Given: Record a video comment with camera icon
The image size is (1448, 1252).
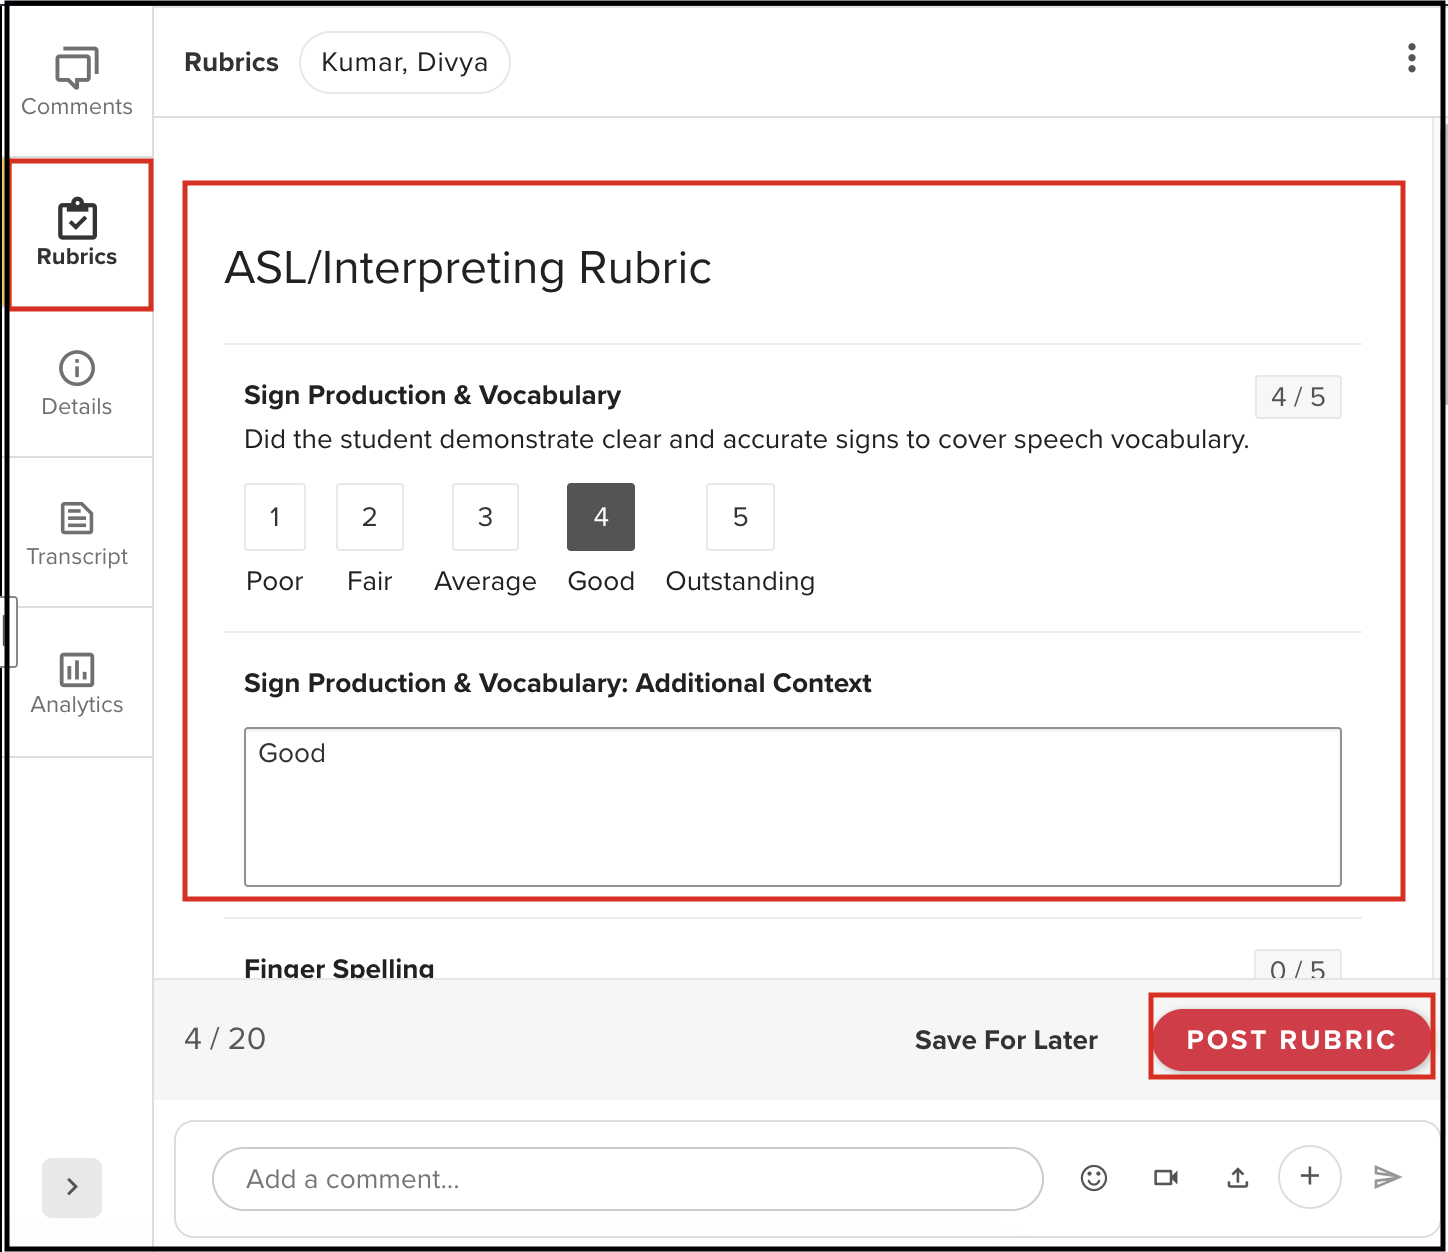Looking at the screenshot, I should click(x=1166, y=1178).
